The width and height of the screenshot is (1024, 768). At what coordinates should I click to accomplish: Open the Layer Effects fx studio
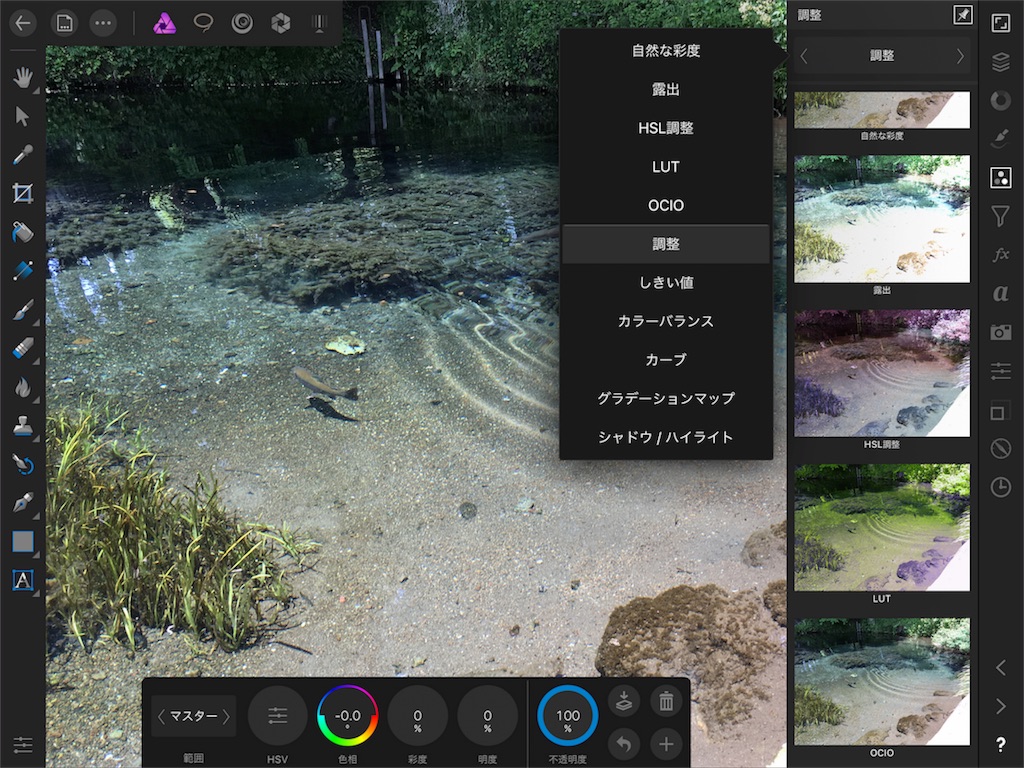coord(1000,254)
